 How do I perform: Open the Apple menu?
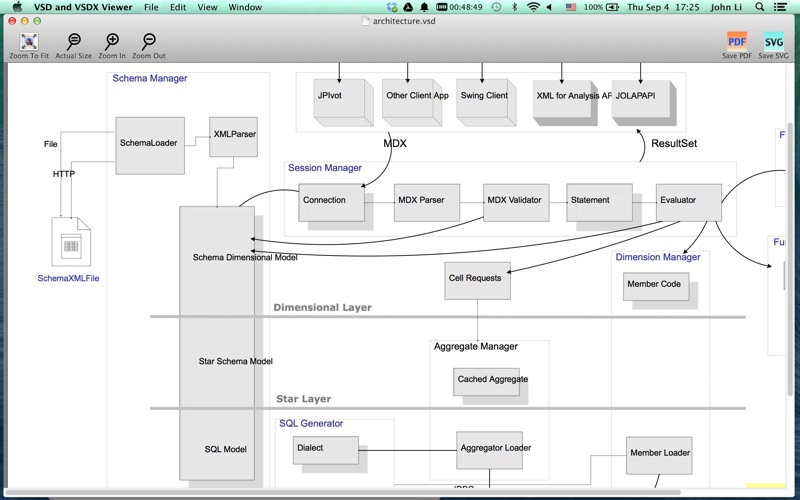tap(16, 7)
